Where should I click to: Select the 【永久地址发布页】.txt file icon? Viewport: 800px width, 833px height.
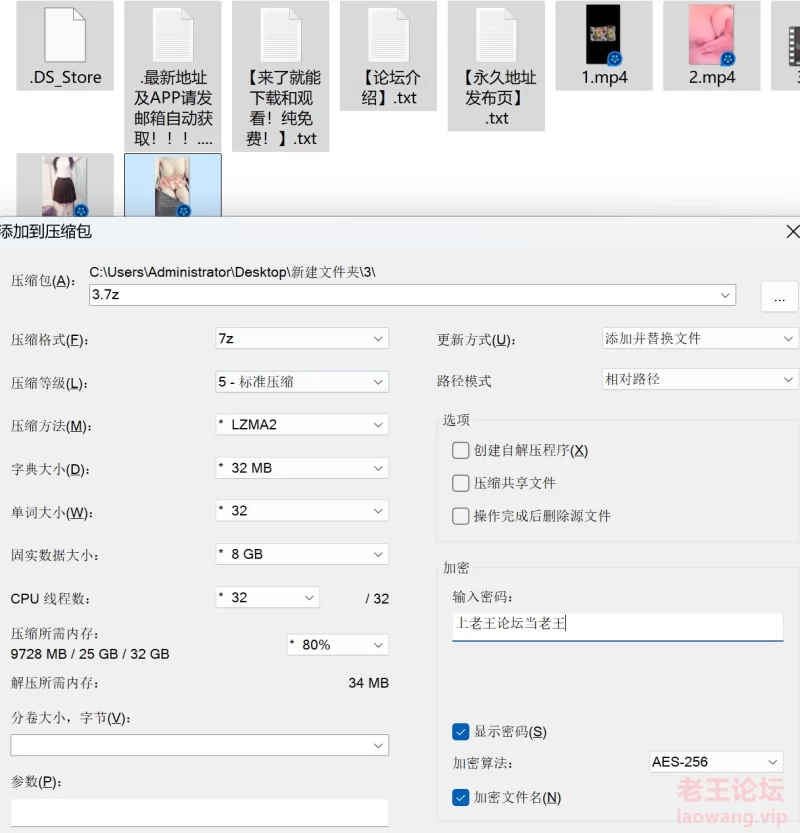pos(496,35)
